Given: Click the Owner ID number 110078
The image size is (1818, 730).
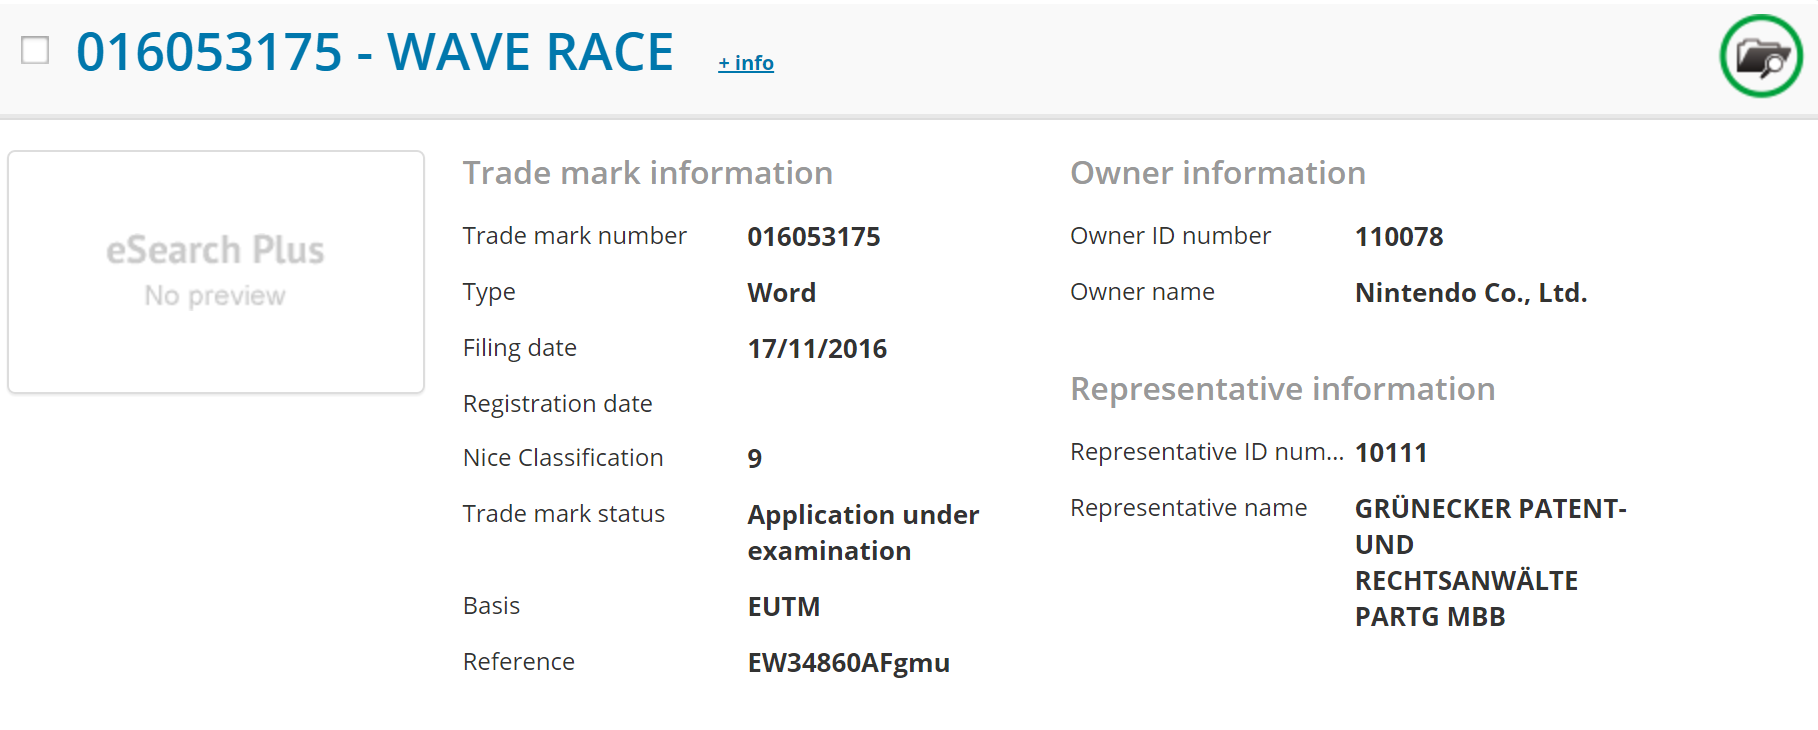Looking at the screenshot, I should [1398, 237].
